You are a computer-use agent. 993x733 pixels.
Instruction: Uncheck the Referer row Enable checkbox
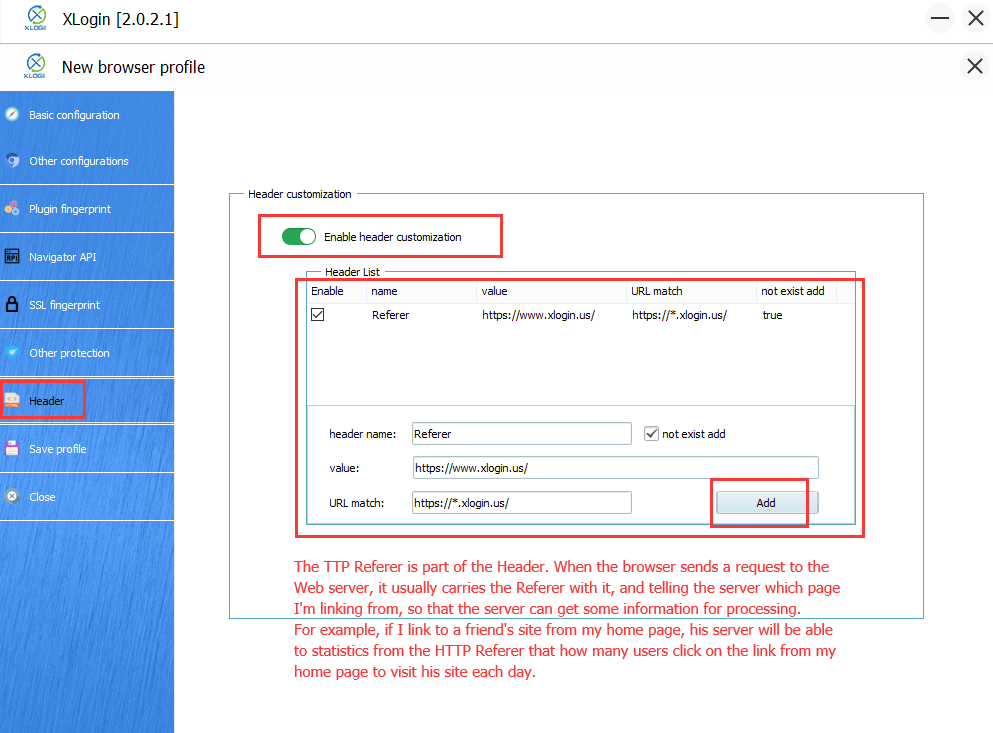coord(318,314)
